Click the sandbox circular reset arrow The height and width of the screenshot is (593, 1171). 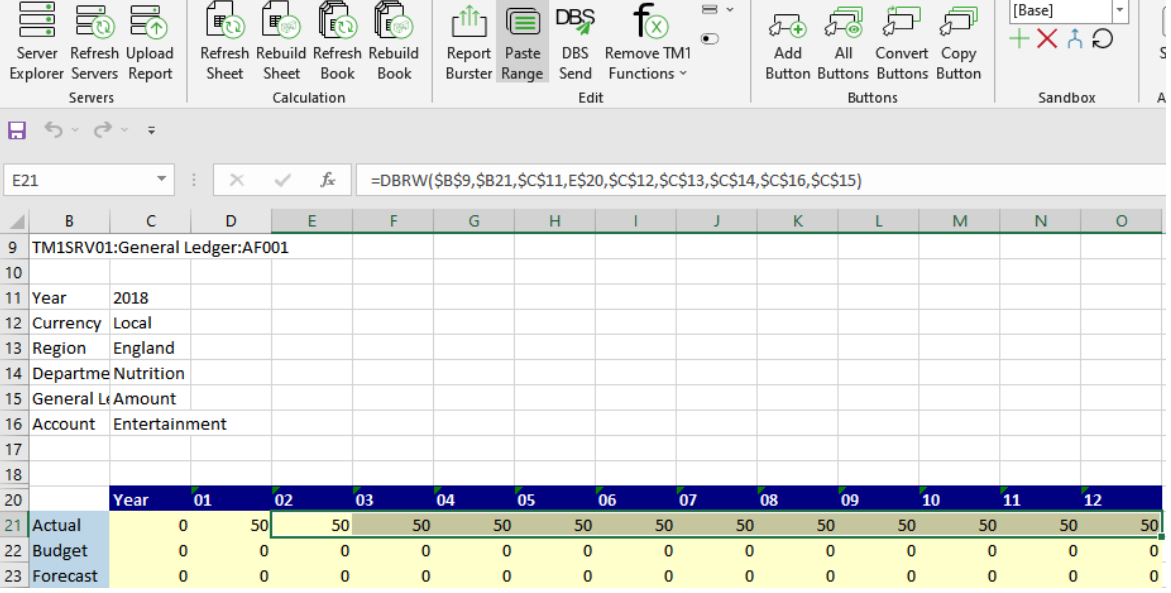pyautogui.click(x=1102, y=39)
